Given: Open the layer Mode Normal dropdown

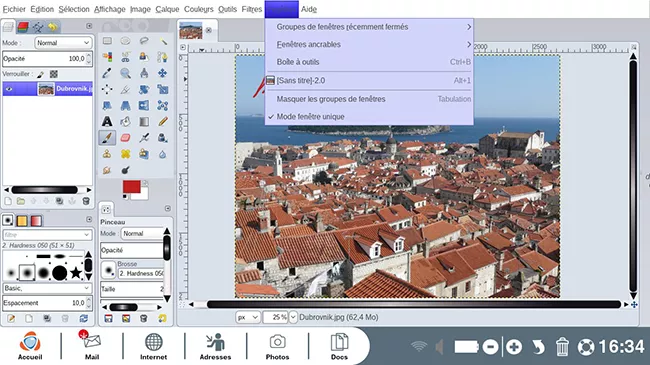Looking at the screenshot, I should coord(63,43).
